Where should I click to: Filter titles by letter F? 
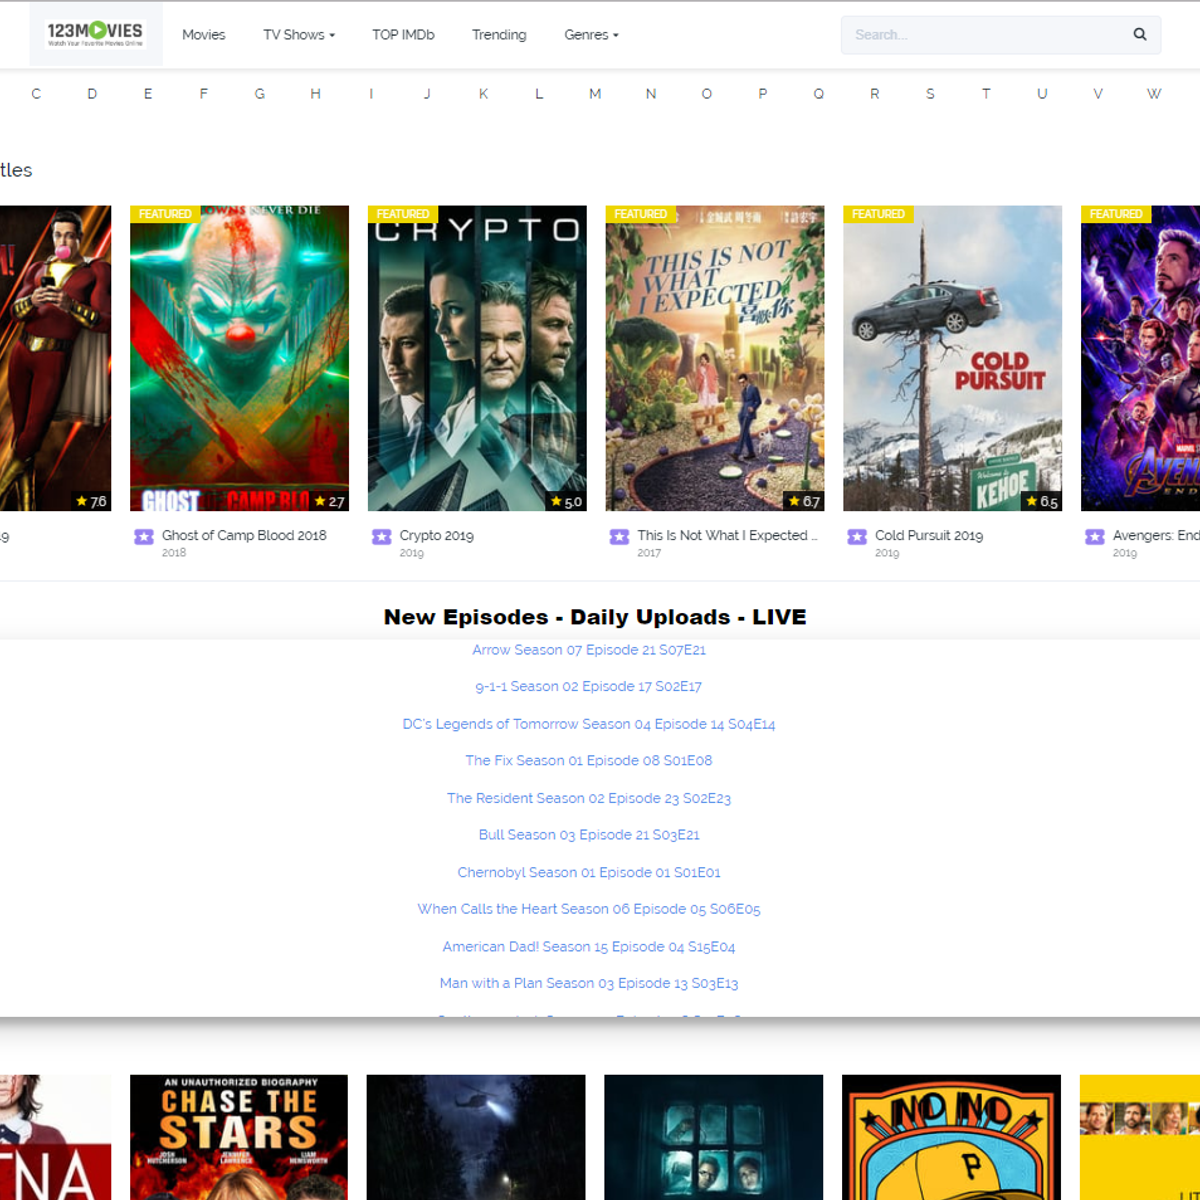204,94
